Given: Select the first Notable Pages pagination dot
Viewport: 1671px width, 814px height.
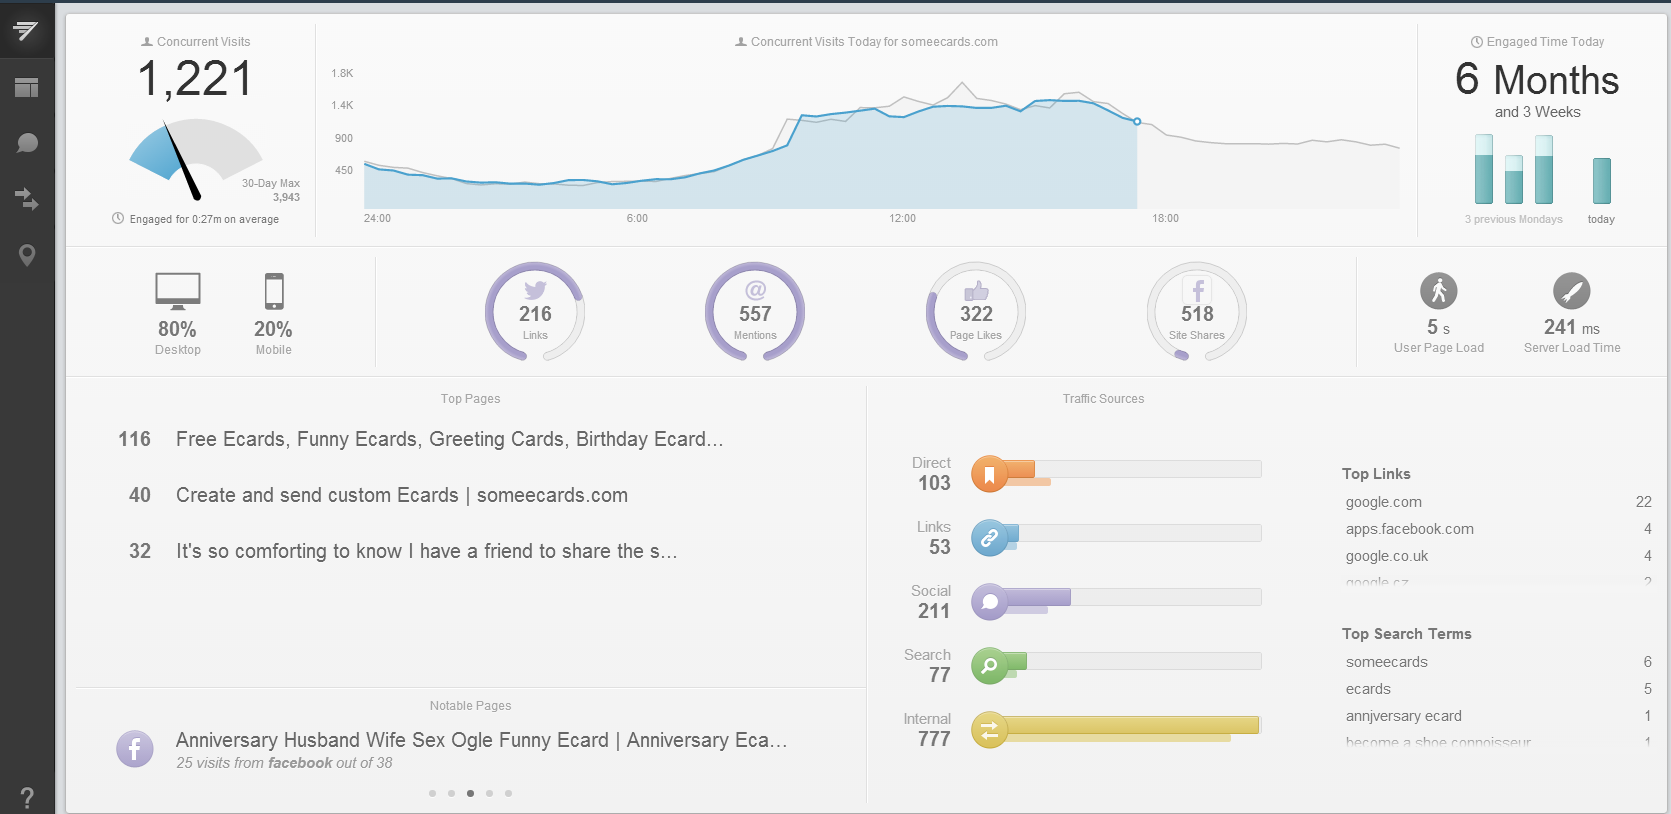Looking at the screenshot, I should coord(432,793).
